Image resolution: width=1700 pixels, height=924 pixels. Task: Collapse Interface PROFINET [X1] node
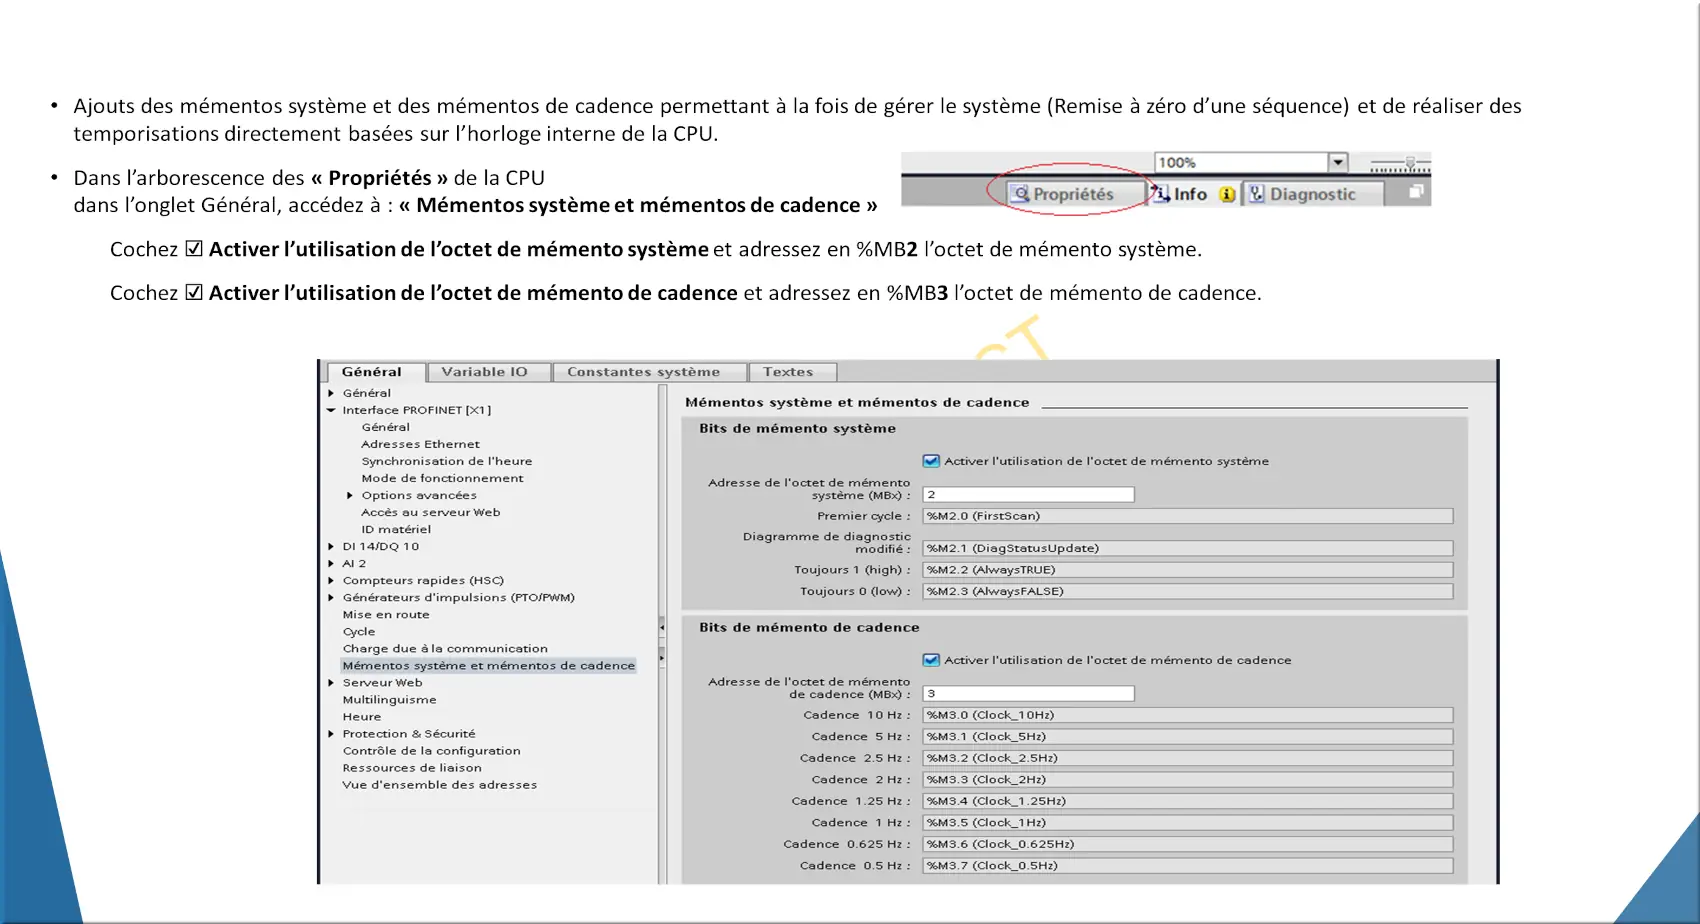(x=331, y=410)
